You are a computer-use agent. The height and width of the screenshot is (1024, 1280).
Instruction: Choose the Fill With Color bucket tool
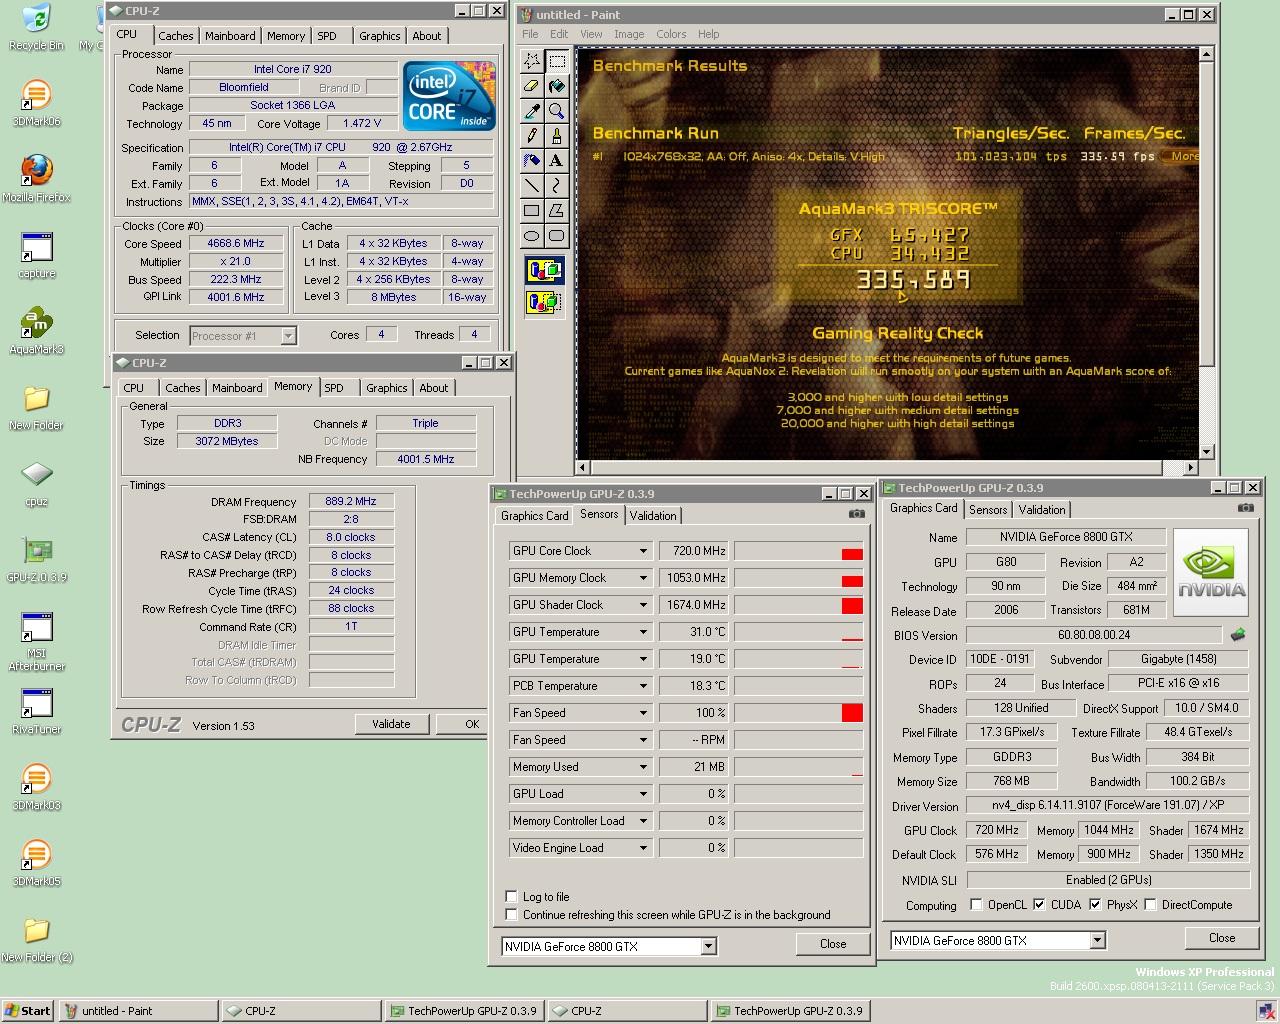(556, 86)
